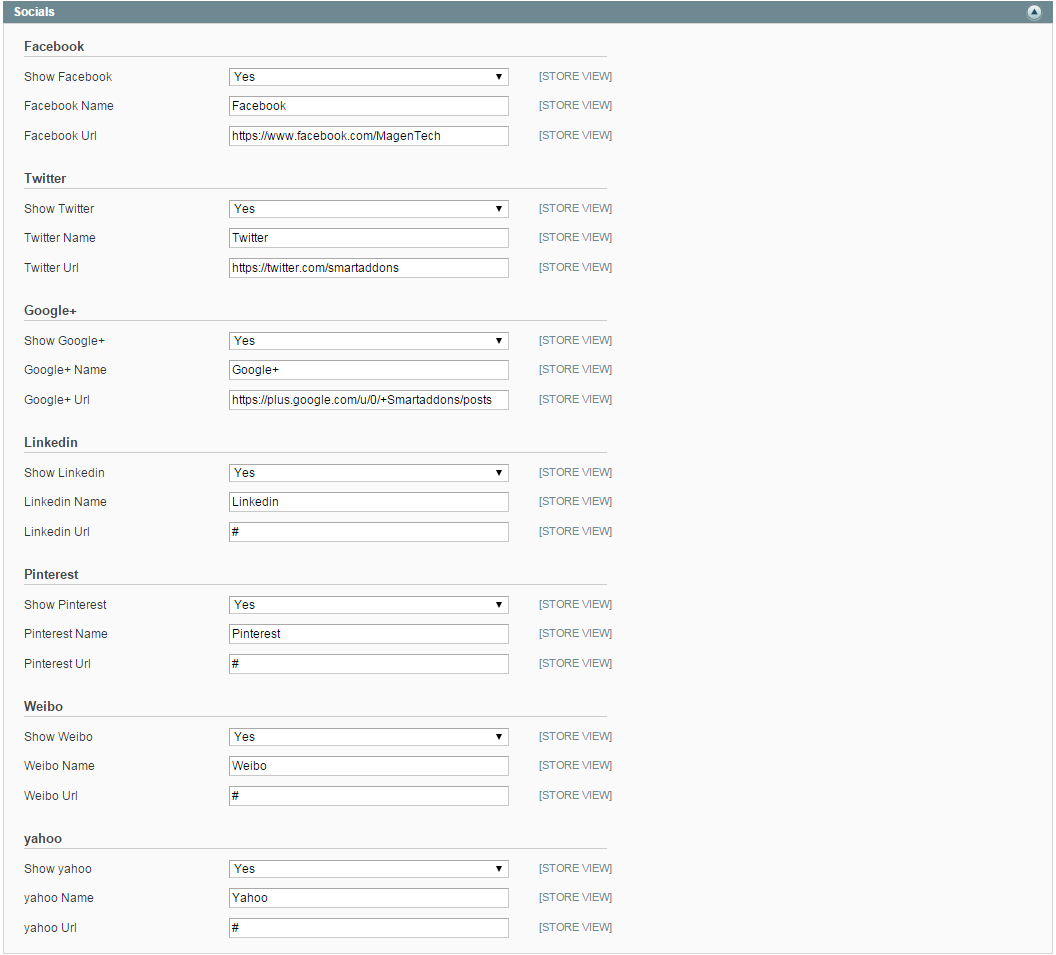Focus the Twitter Name text box
Screen dimensions: 1056x955
[368, 238]
